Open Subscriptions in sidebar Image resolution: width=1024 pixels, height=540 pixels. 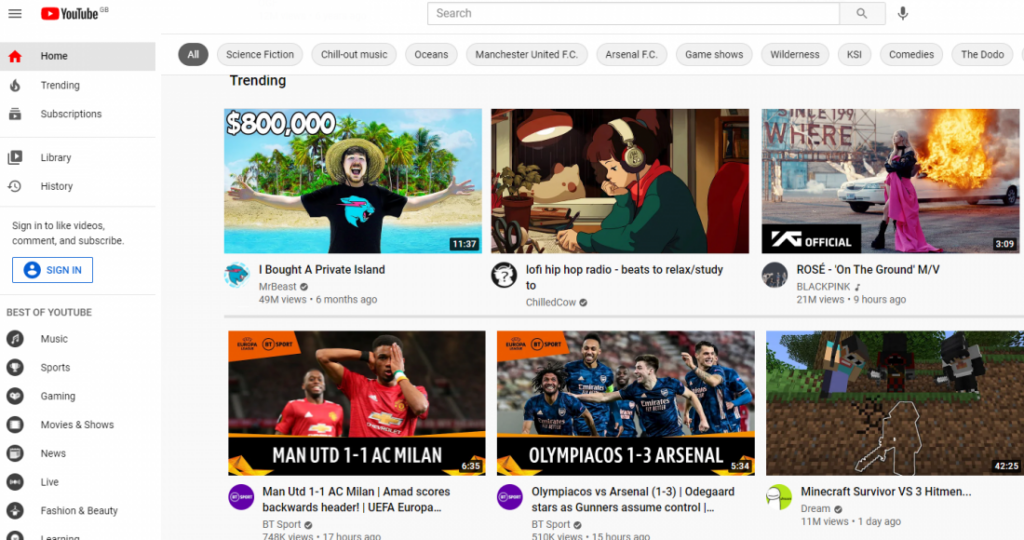point(78,114)
